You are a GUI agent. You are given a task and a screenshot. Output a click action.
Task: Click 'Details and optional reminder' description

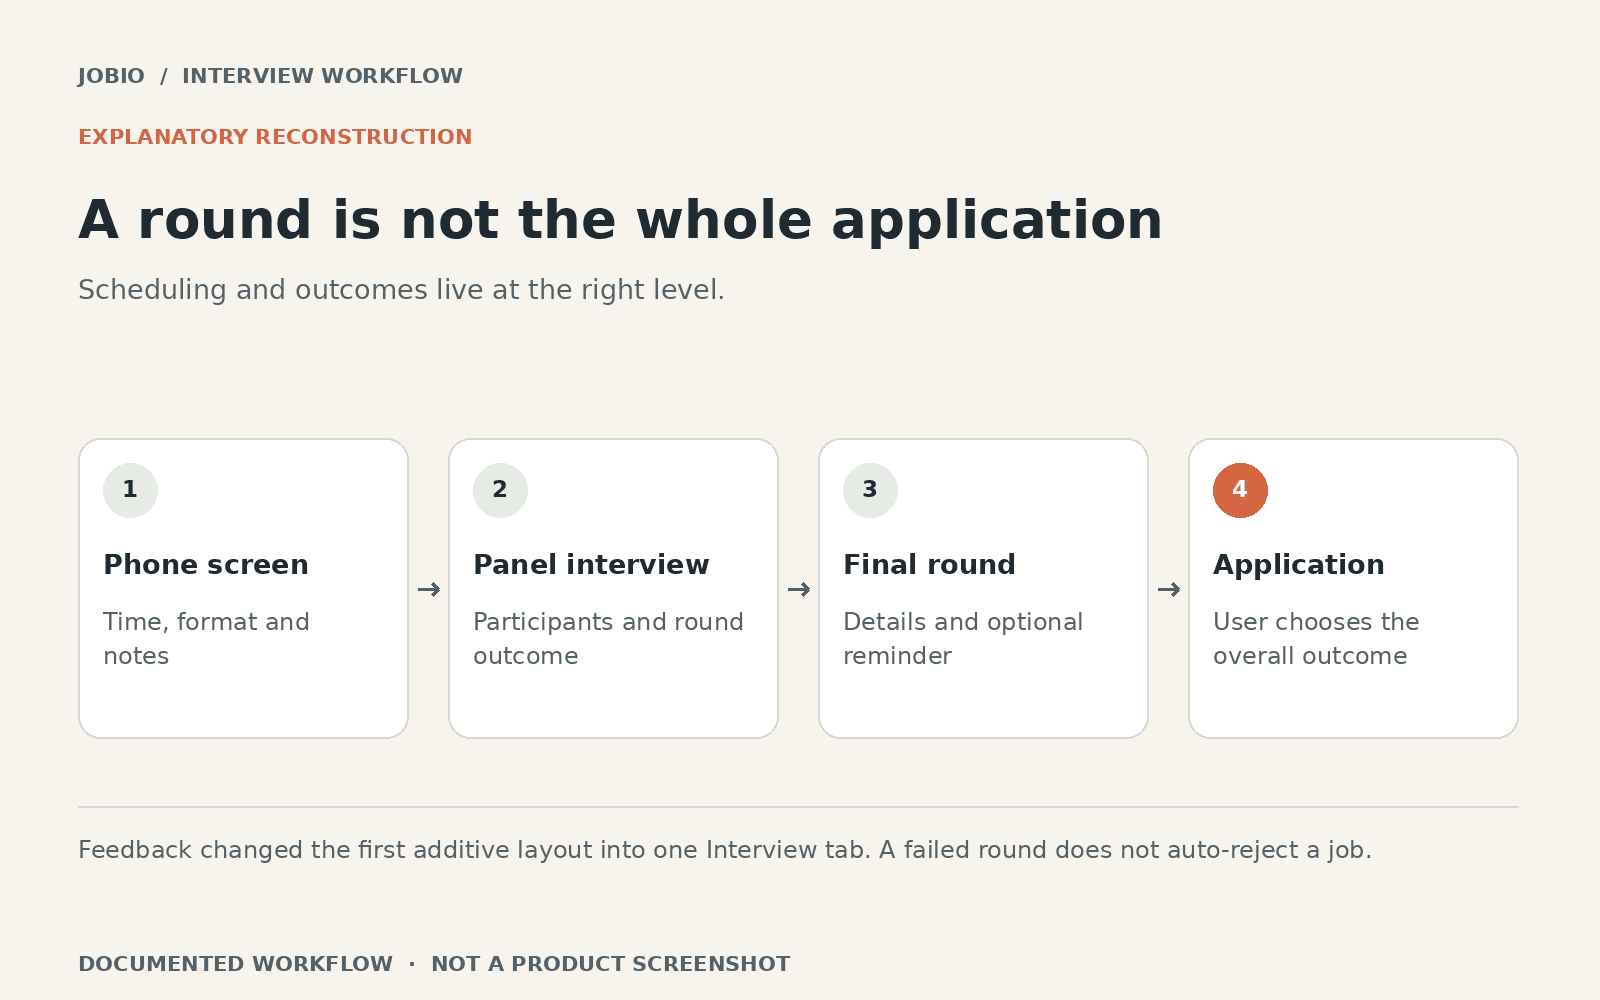click(x=963, y=639)
